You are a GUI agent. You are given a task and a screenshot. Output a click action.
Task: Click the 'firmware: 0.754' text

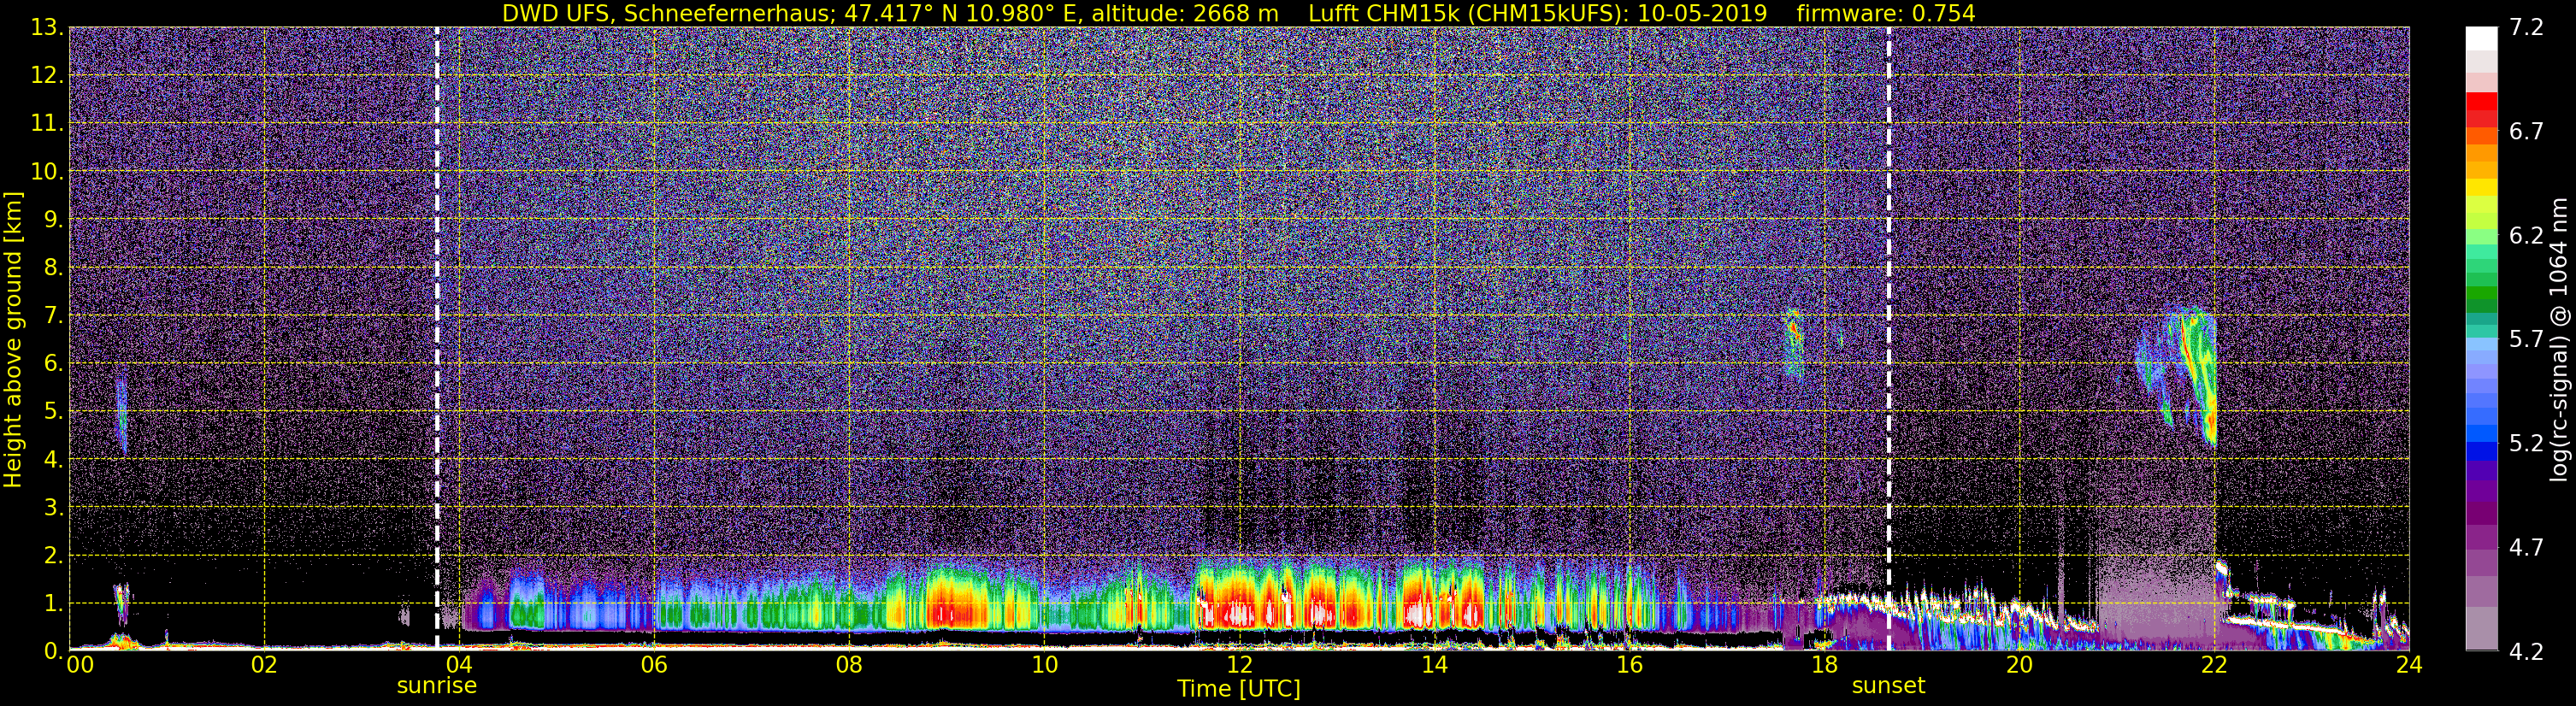[1885, 13]
